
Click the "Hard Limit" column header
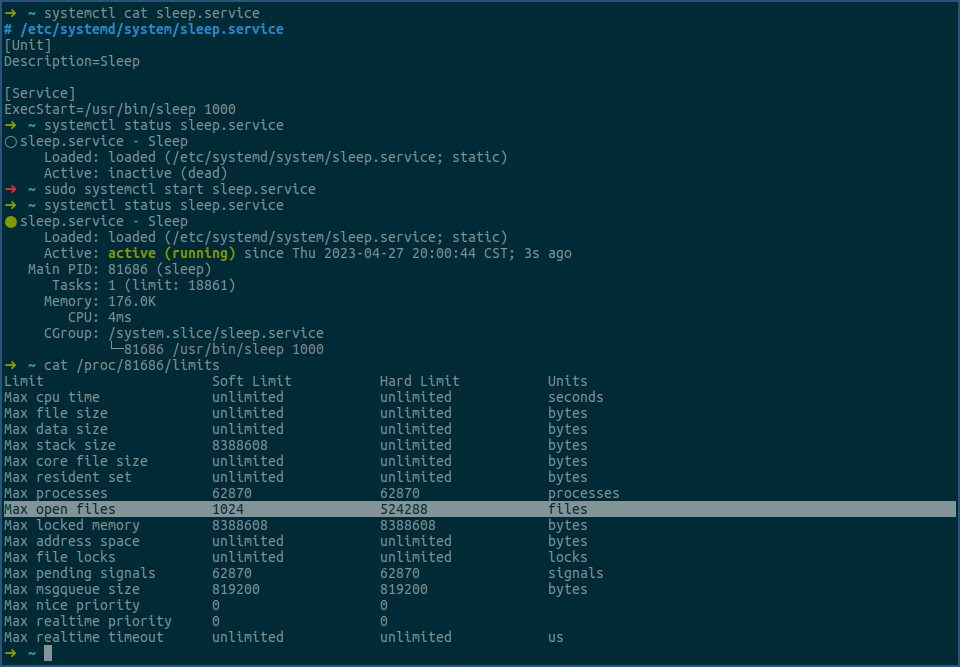(x=420, y=381)
